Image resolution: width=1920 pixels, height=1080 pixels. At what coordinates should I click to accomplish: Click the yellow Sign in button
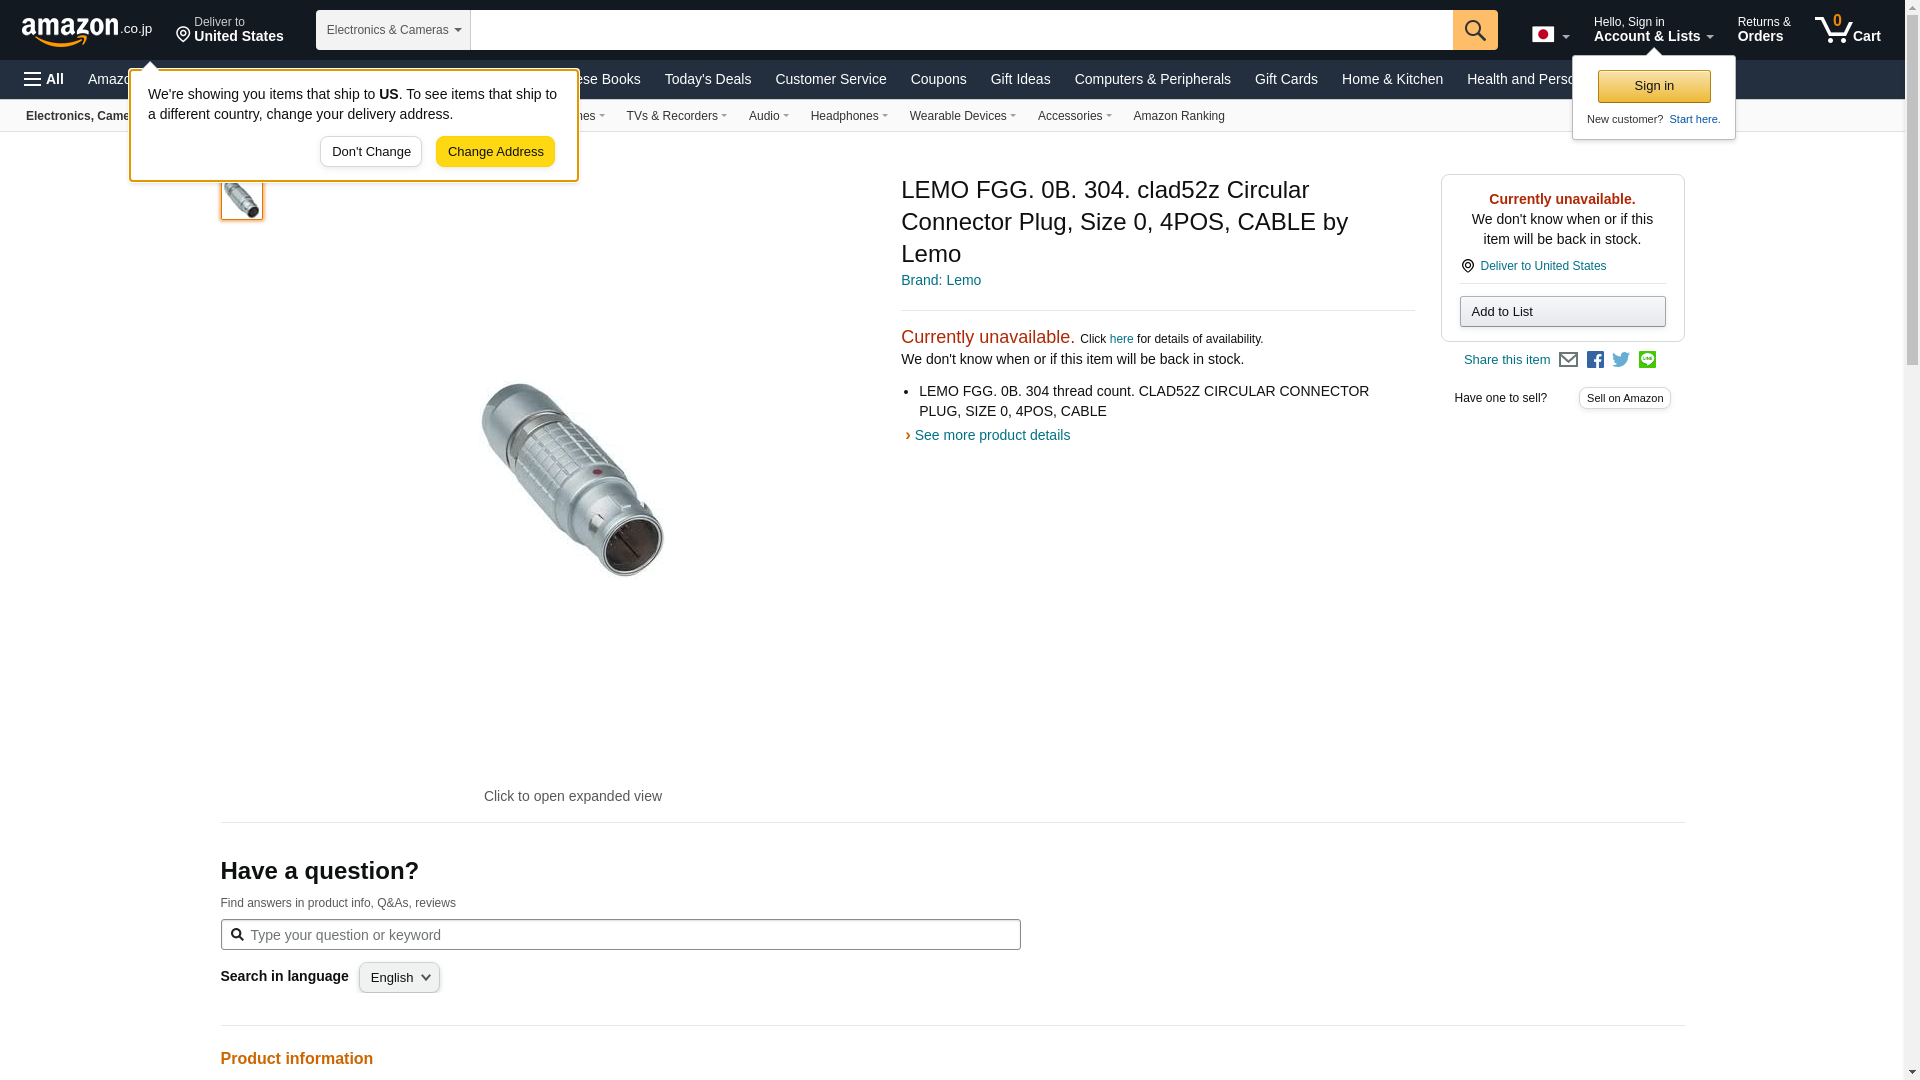click(1654, 86)
